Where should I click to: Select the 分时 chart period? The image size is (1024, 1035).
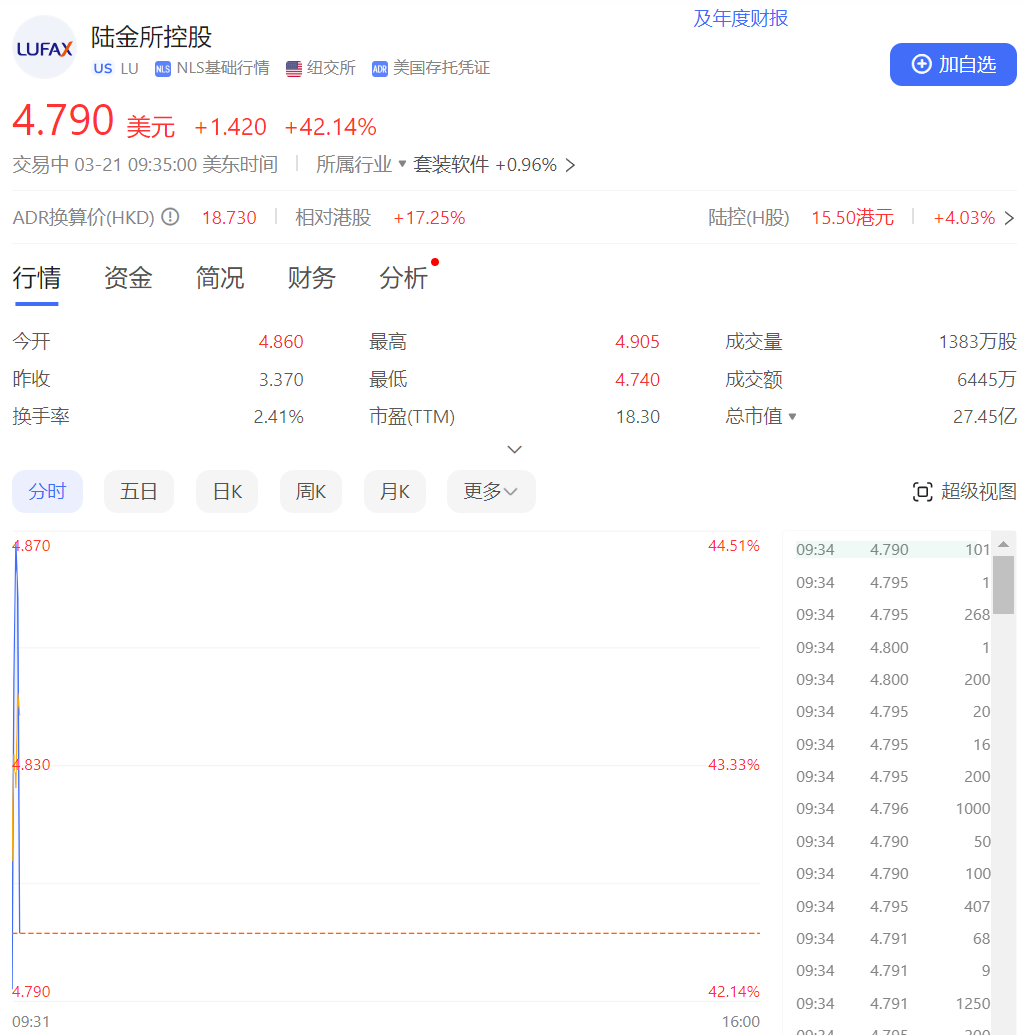(x=48, y=491)
